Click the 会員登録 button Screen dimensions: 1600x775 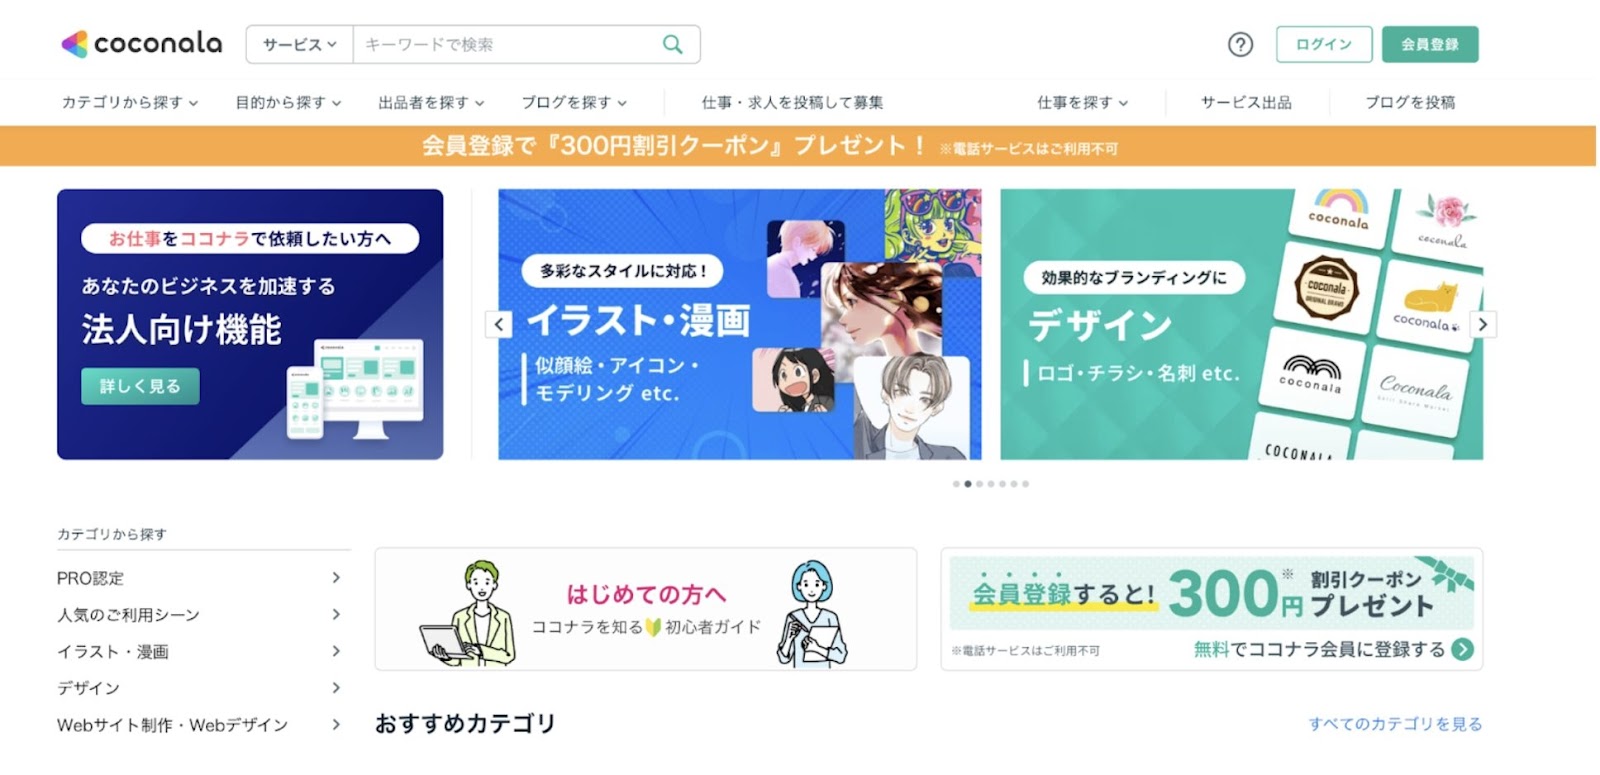point(1430,44)
